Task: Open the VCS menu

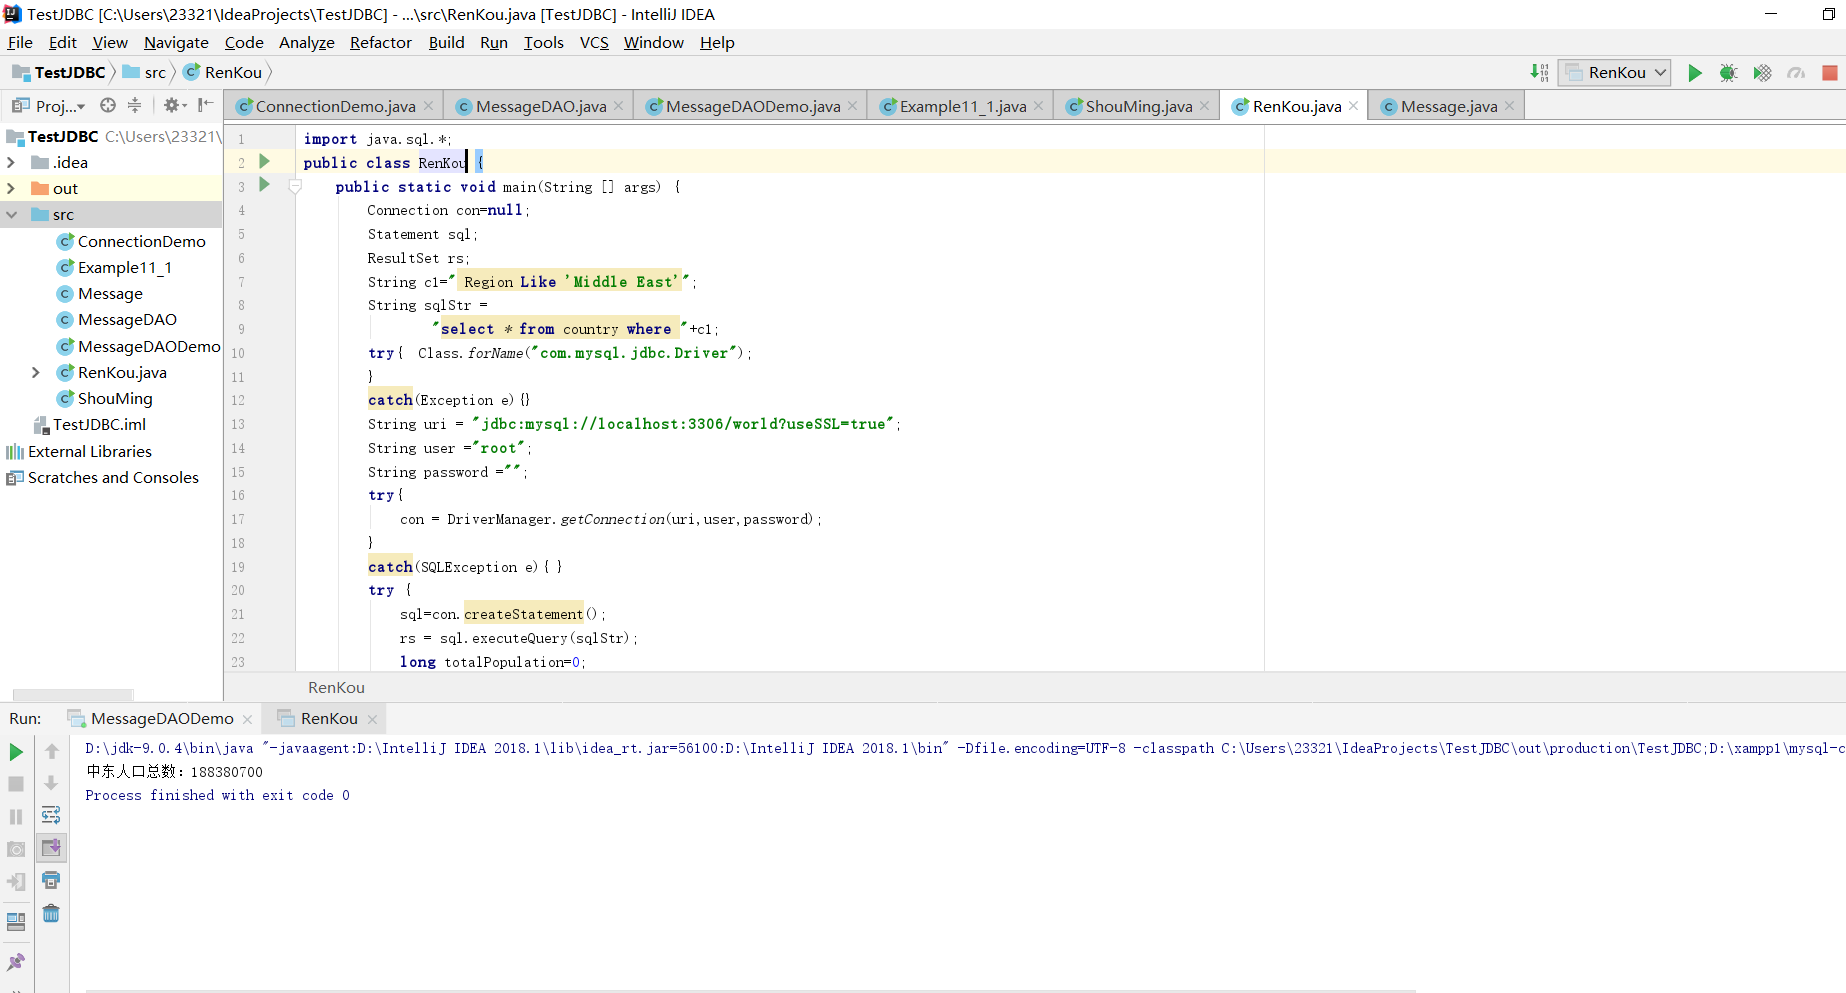Action: coord(594,42)
